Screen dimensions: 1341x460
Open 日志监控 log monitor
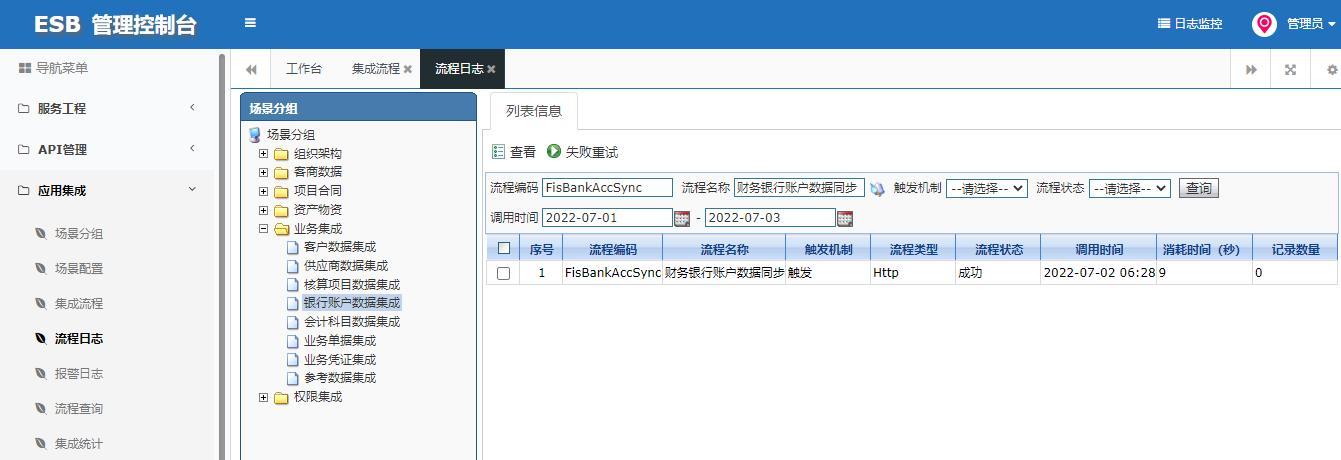[1190, 24]
